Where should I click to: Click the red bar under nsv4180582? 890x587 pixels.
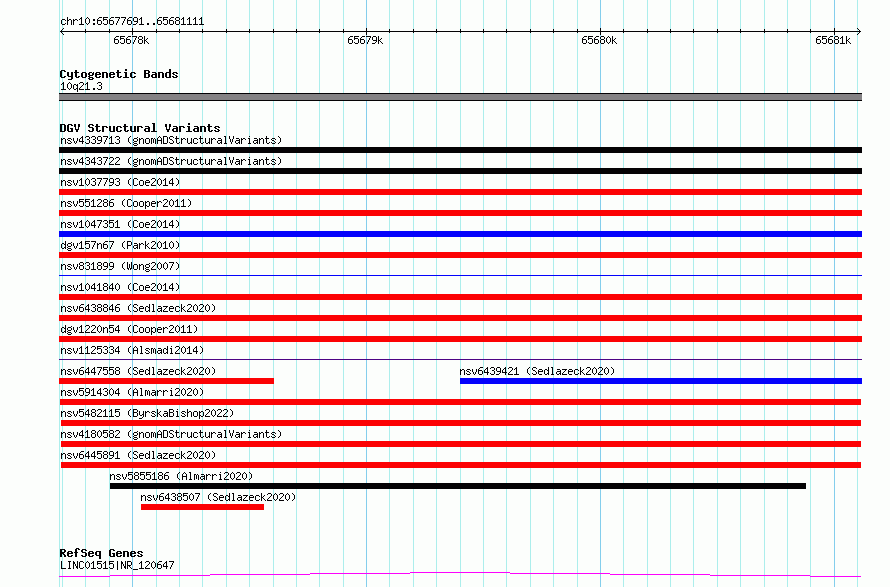[x=461, y=445]
